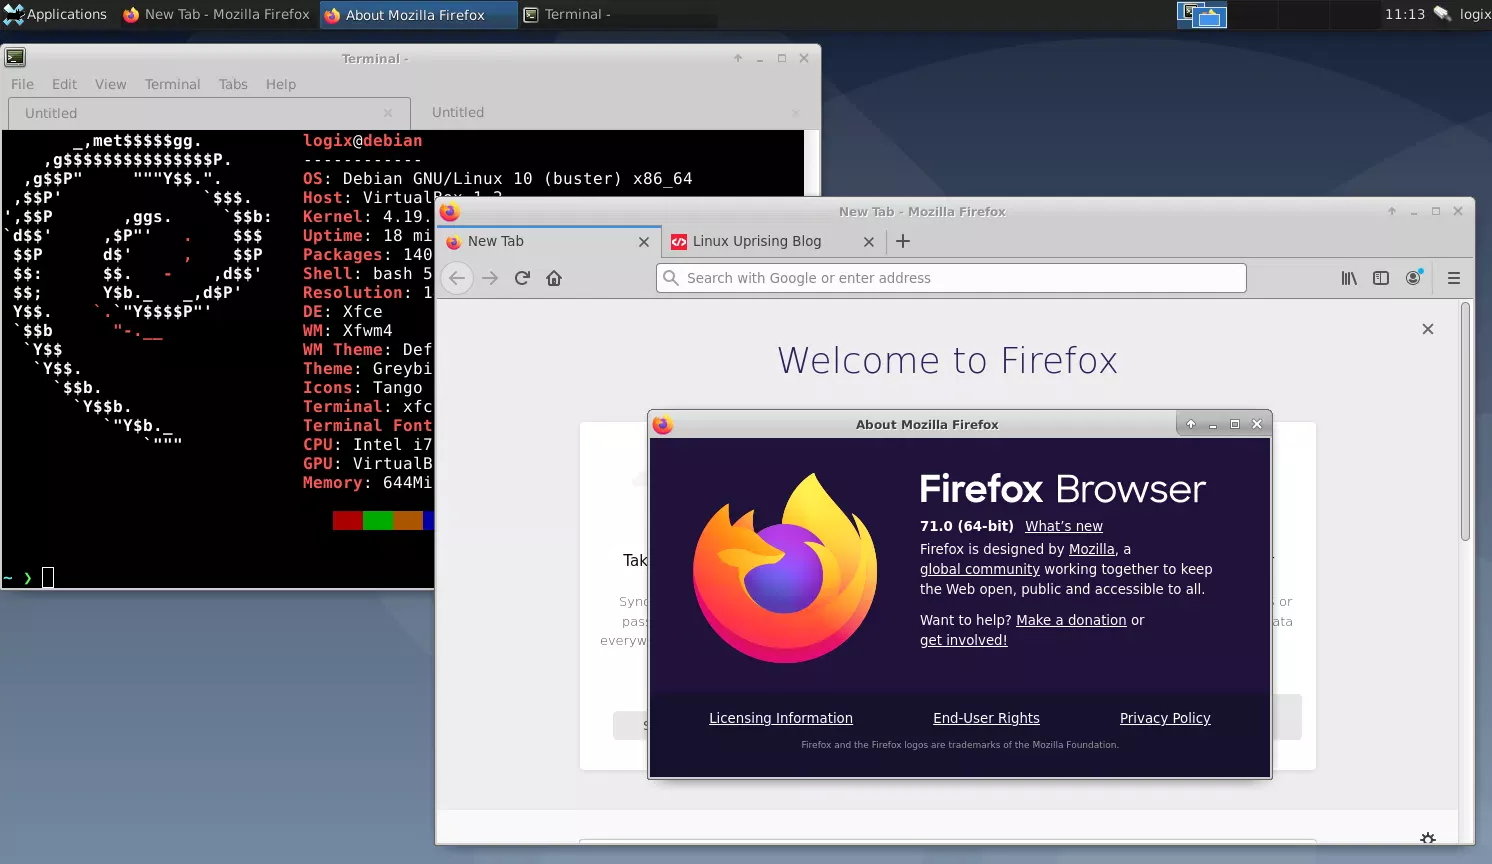
Task: Go to the Firefox home page
Action: click(554, 278)
